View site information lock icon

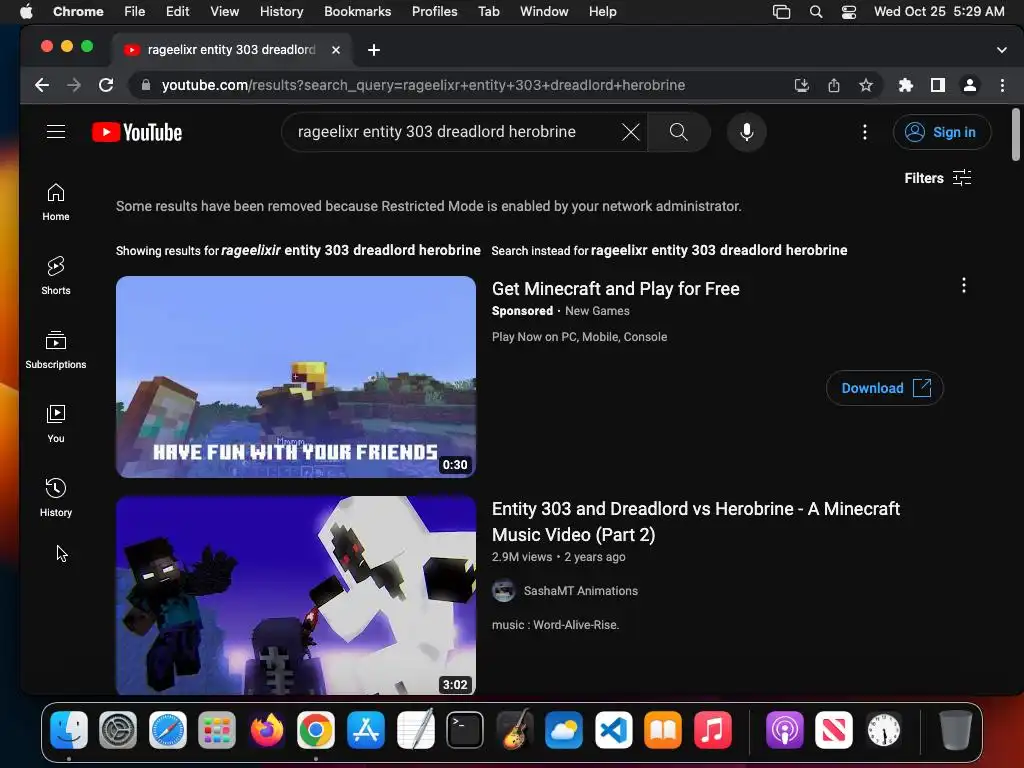pos(146,85)
